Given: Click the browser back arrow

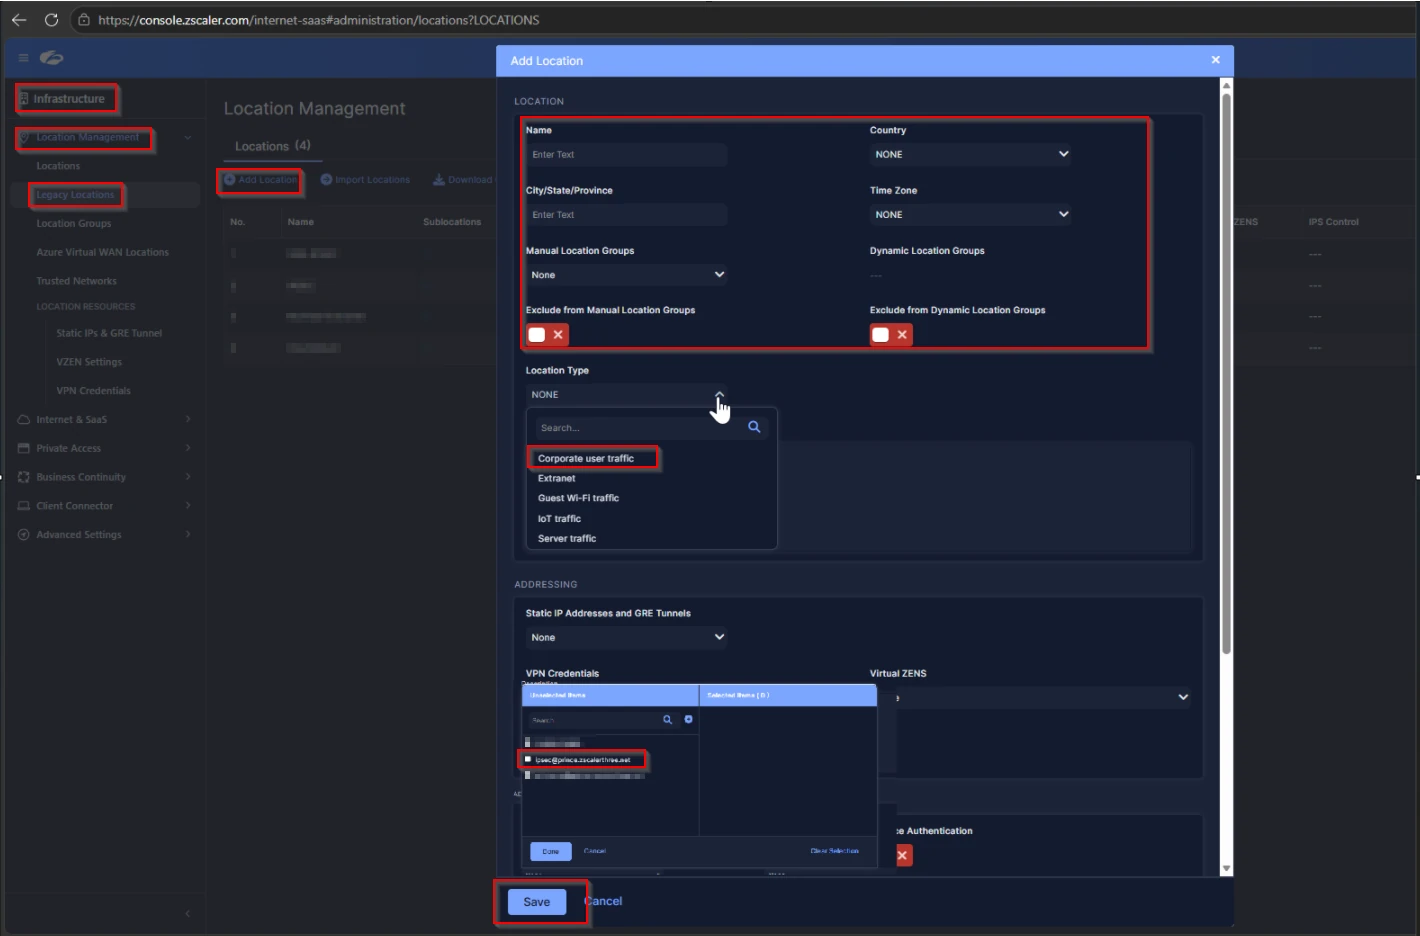Looking at the screenshot, I should pyautogui.click(x=19, y=19).
